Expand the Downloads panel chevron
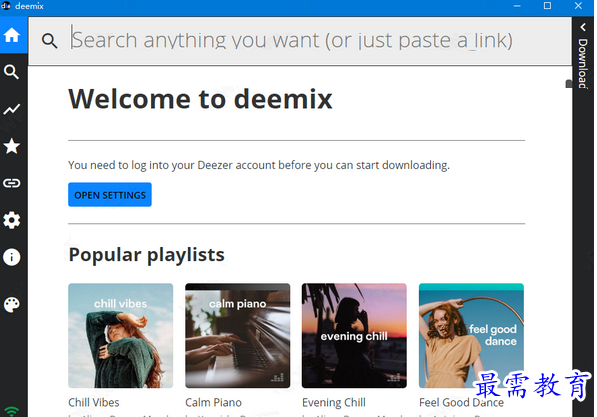The height and width of the screenshot is (417, 597). [x=583, y=27]
